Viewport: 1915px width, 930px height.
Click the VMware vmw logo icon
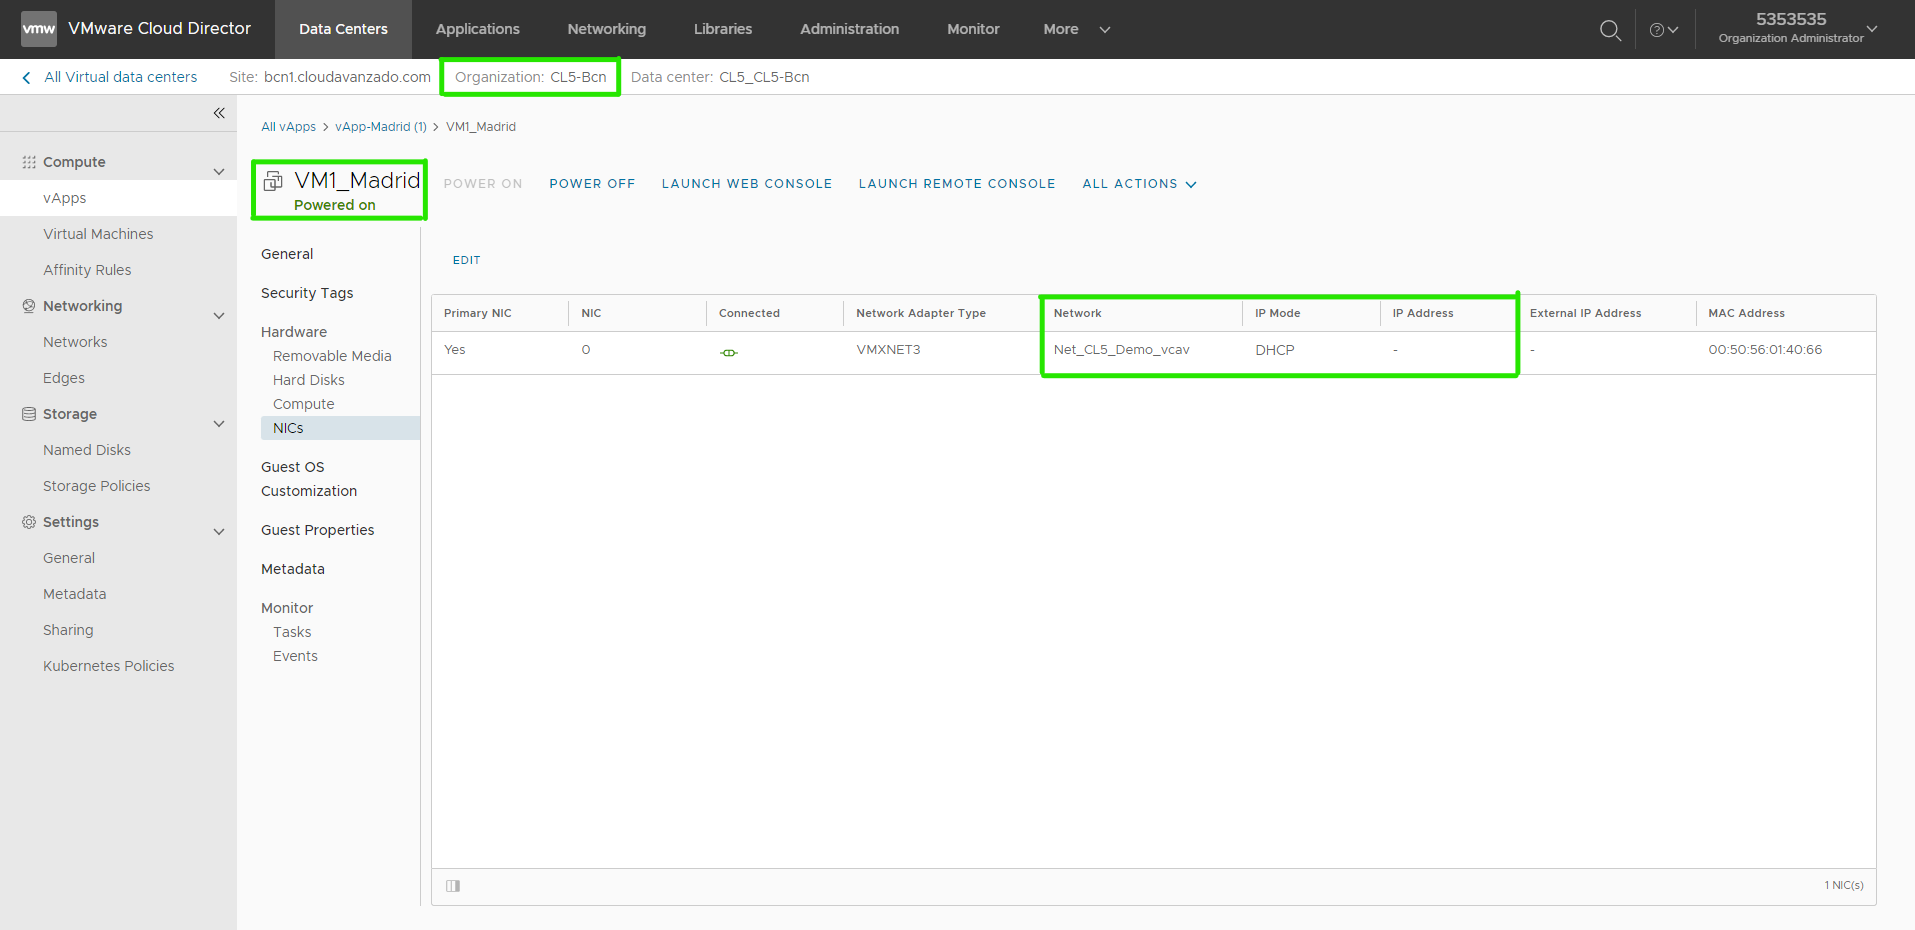[39, 29]
